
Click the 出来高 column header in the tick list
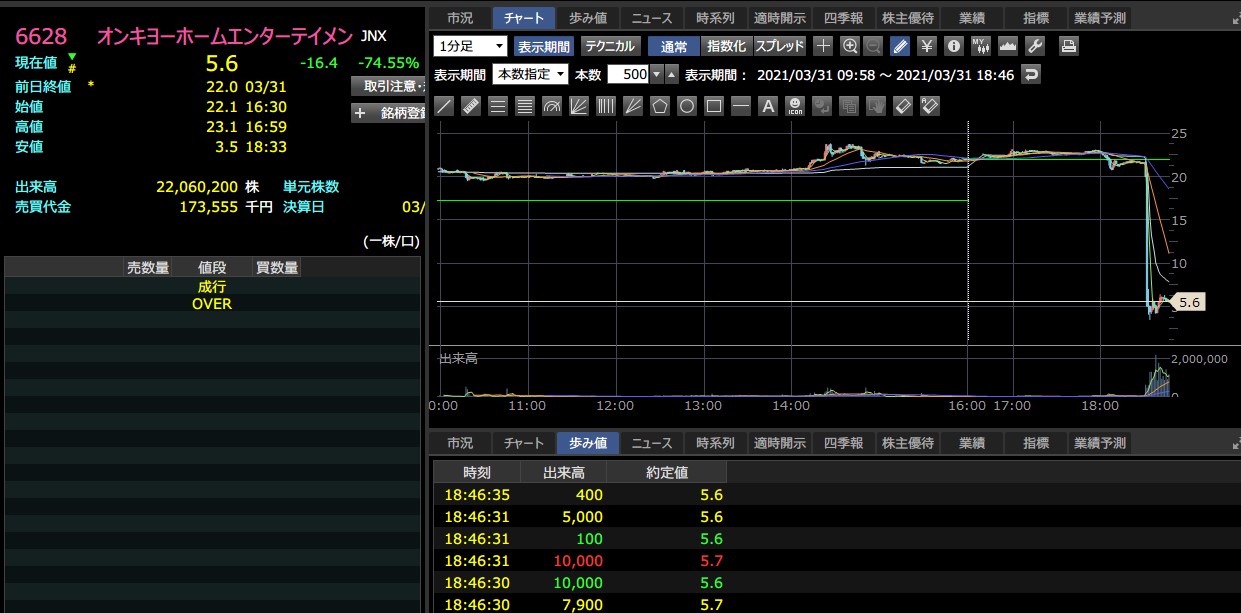563,473
